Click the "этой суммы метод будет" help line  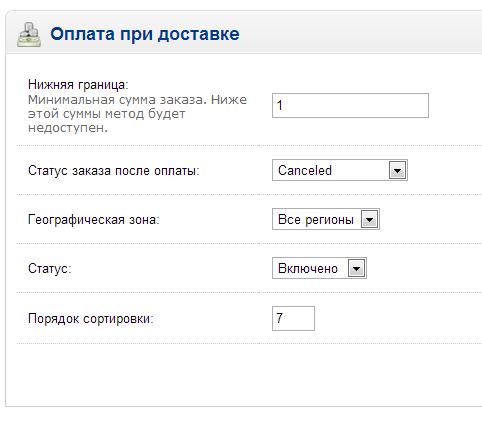pos(107,114)
